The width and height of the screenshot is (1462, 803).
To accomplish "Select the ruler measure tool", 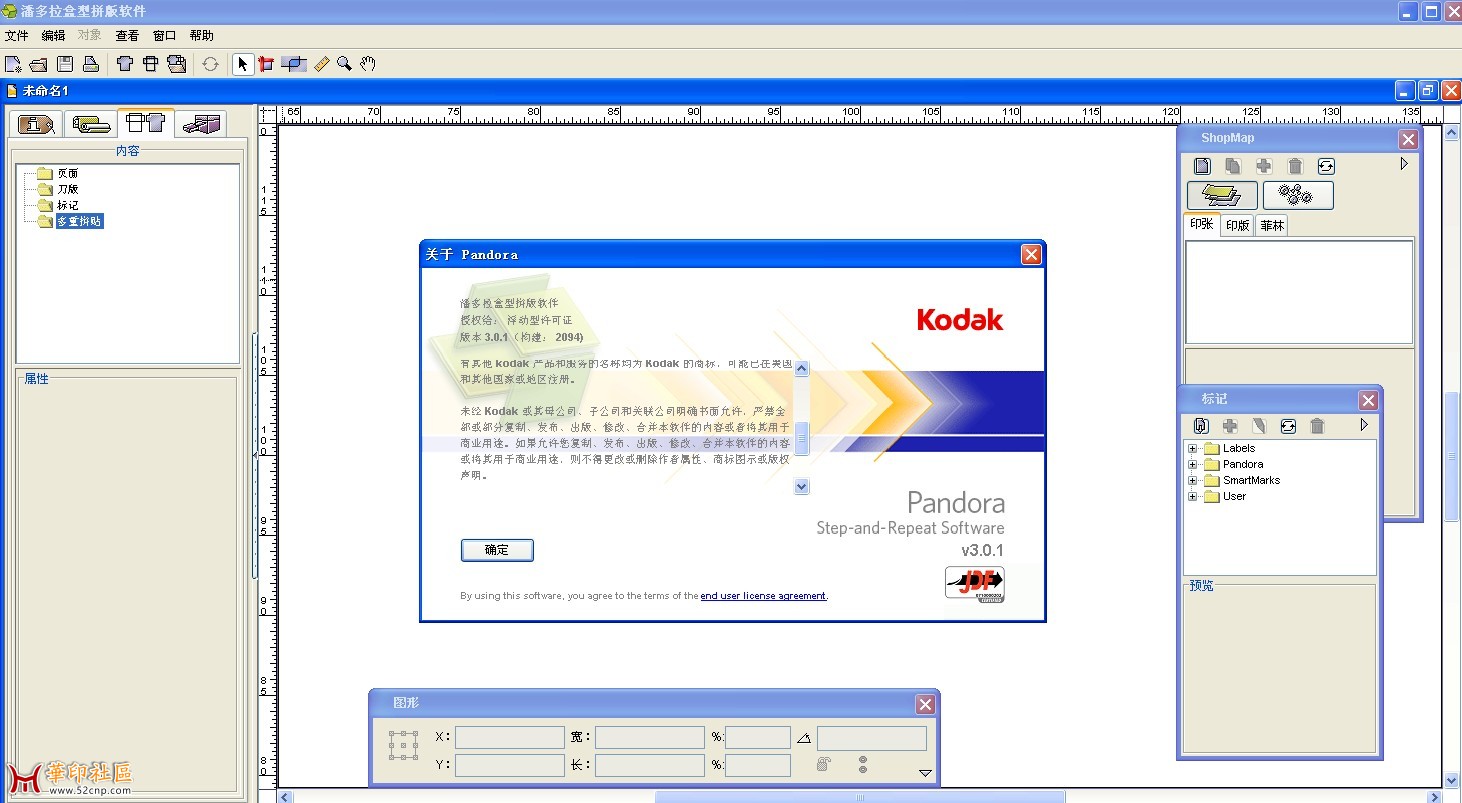I will tap(321, 64).
